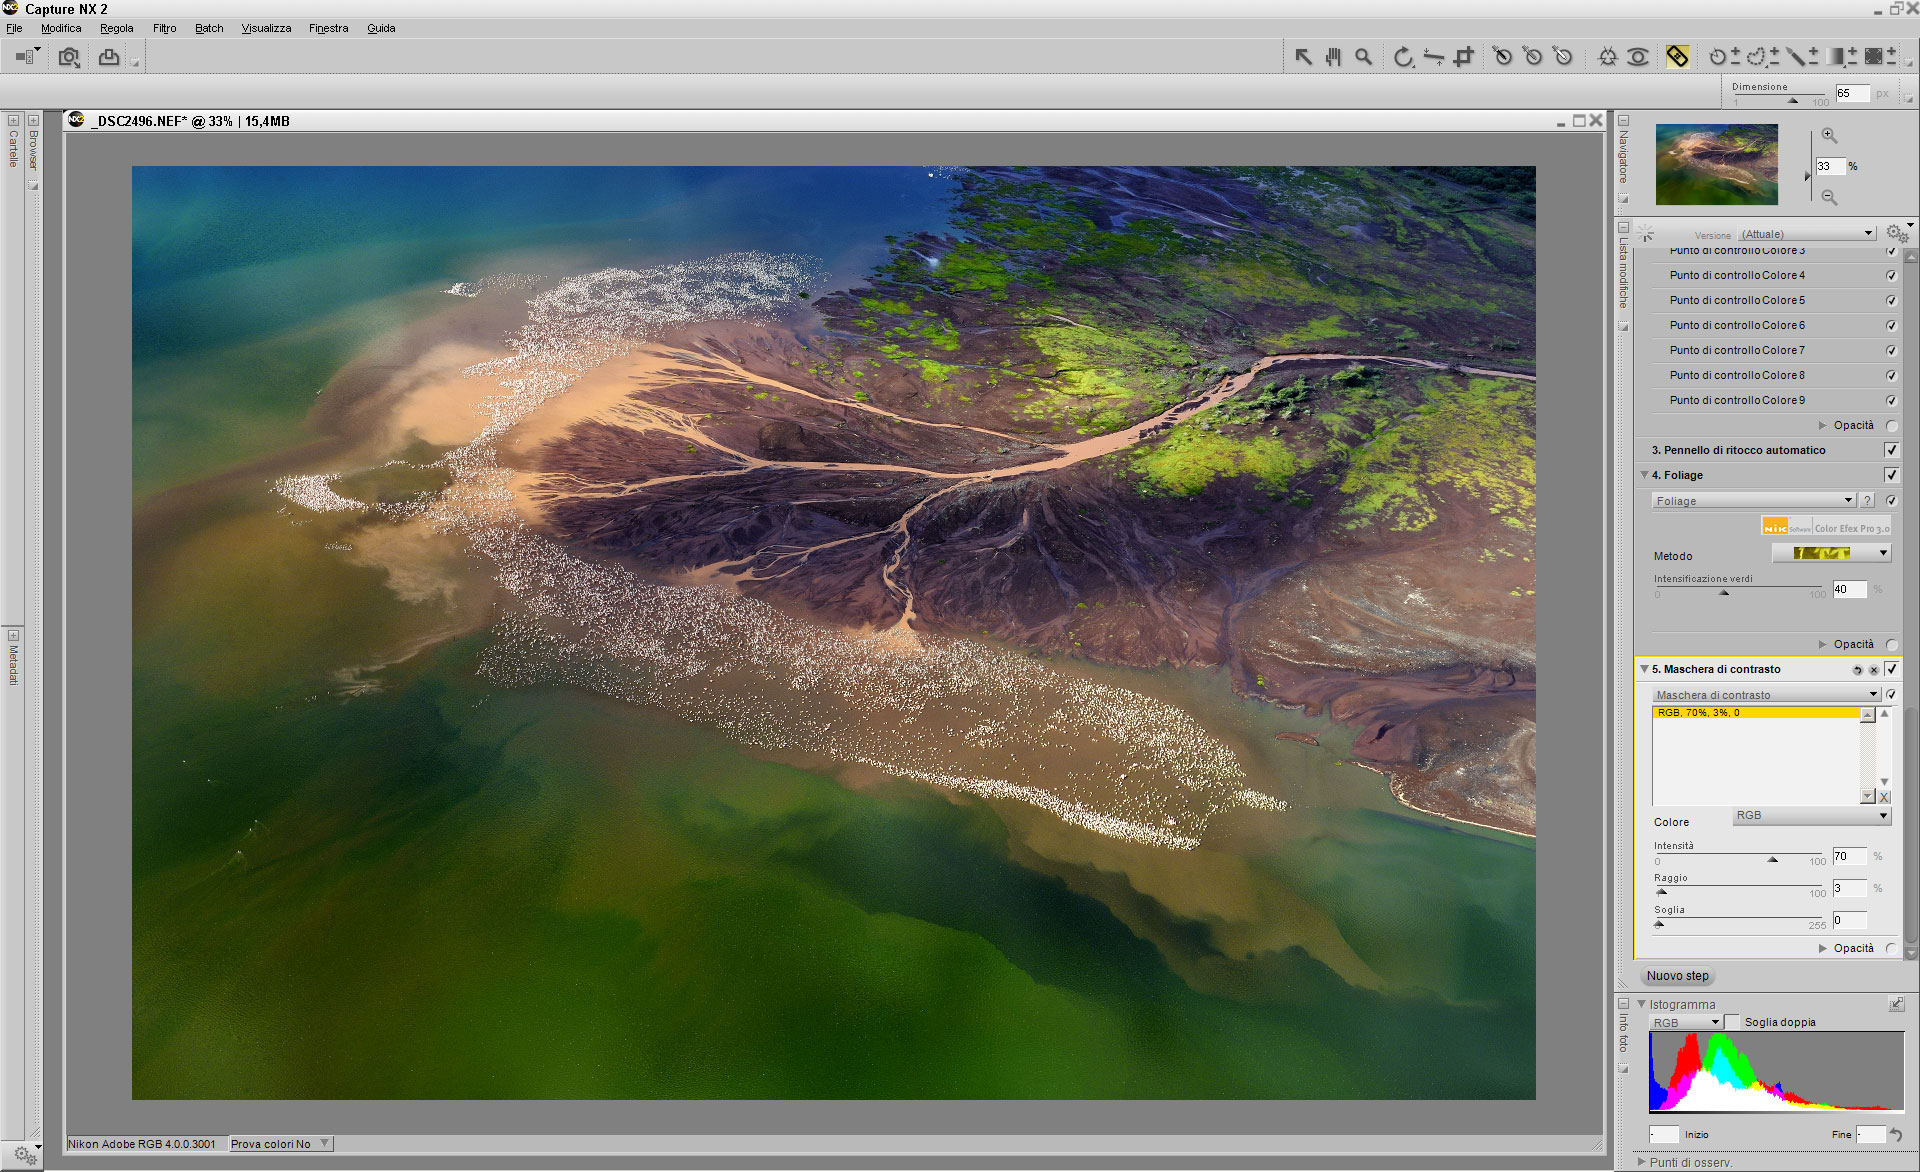Toggle Punto di controllo Colore 7 checkbox

pyautogui.click(x=1891, y=351)
